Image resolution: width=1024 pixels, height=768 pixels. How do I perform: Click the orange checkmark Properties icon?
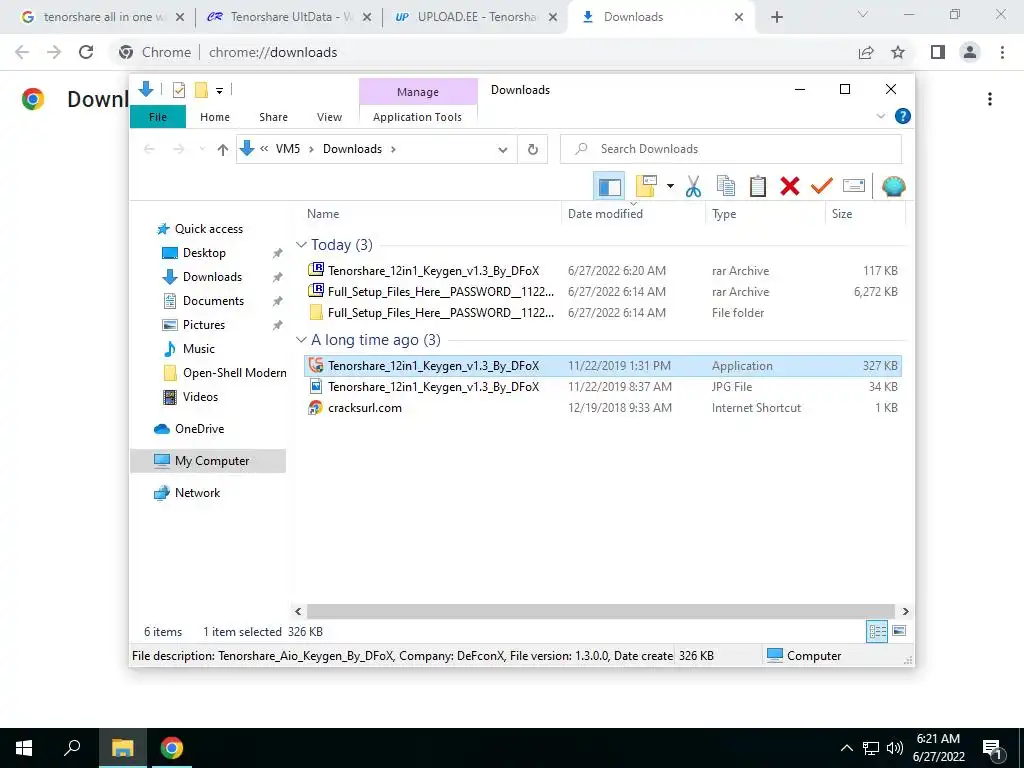point(822,186)
